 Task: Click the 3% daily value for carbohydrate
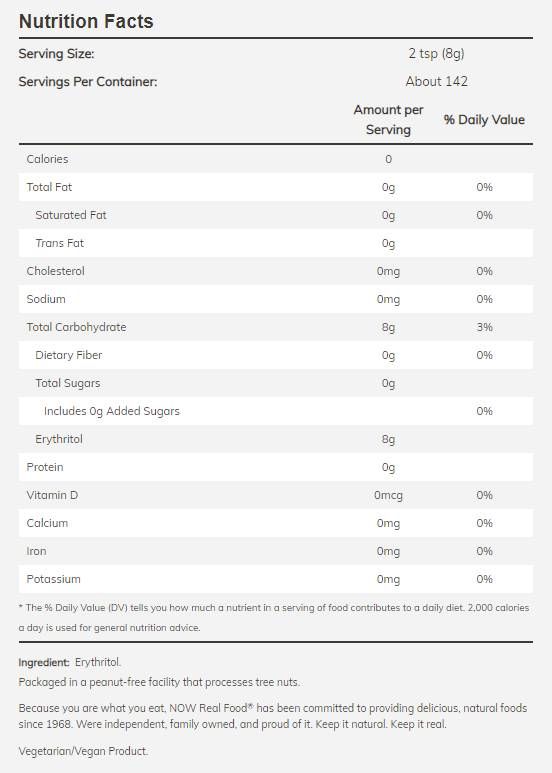click(484, 327)
